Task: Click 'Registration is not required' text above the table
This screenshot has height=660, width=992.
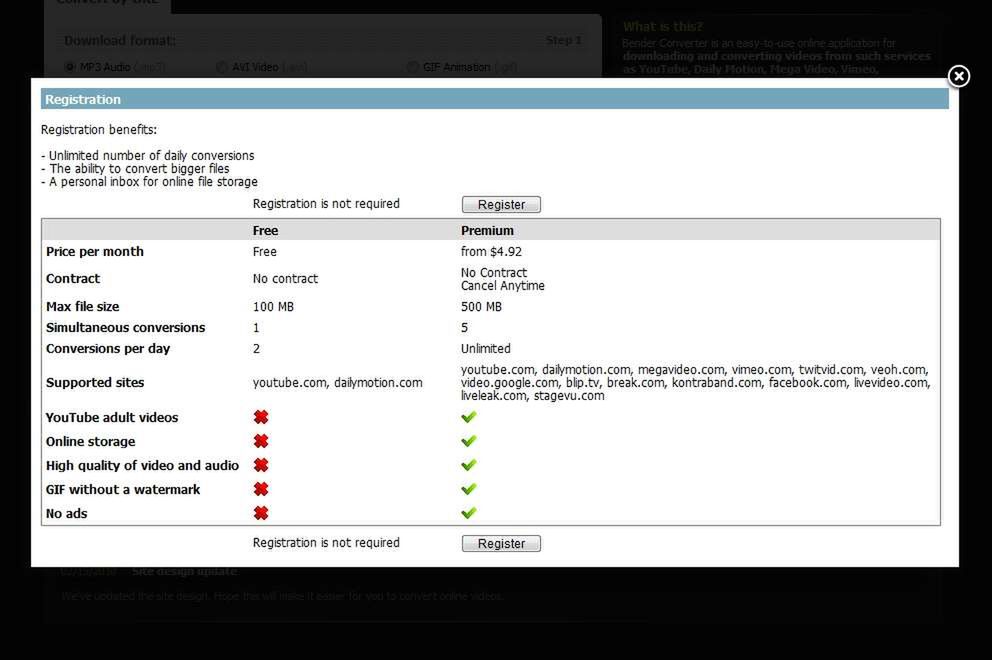Action: tap(326, 203)
